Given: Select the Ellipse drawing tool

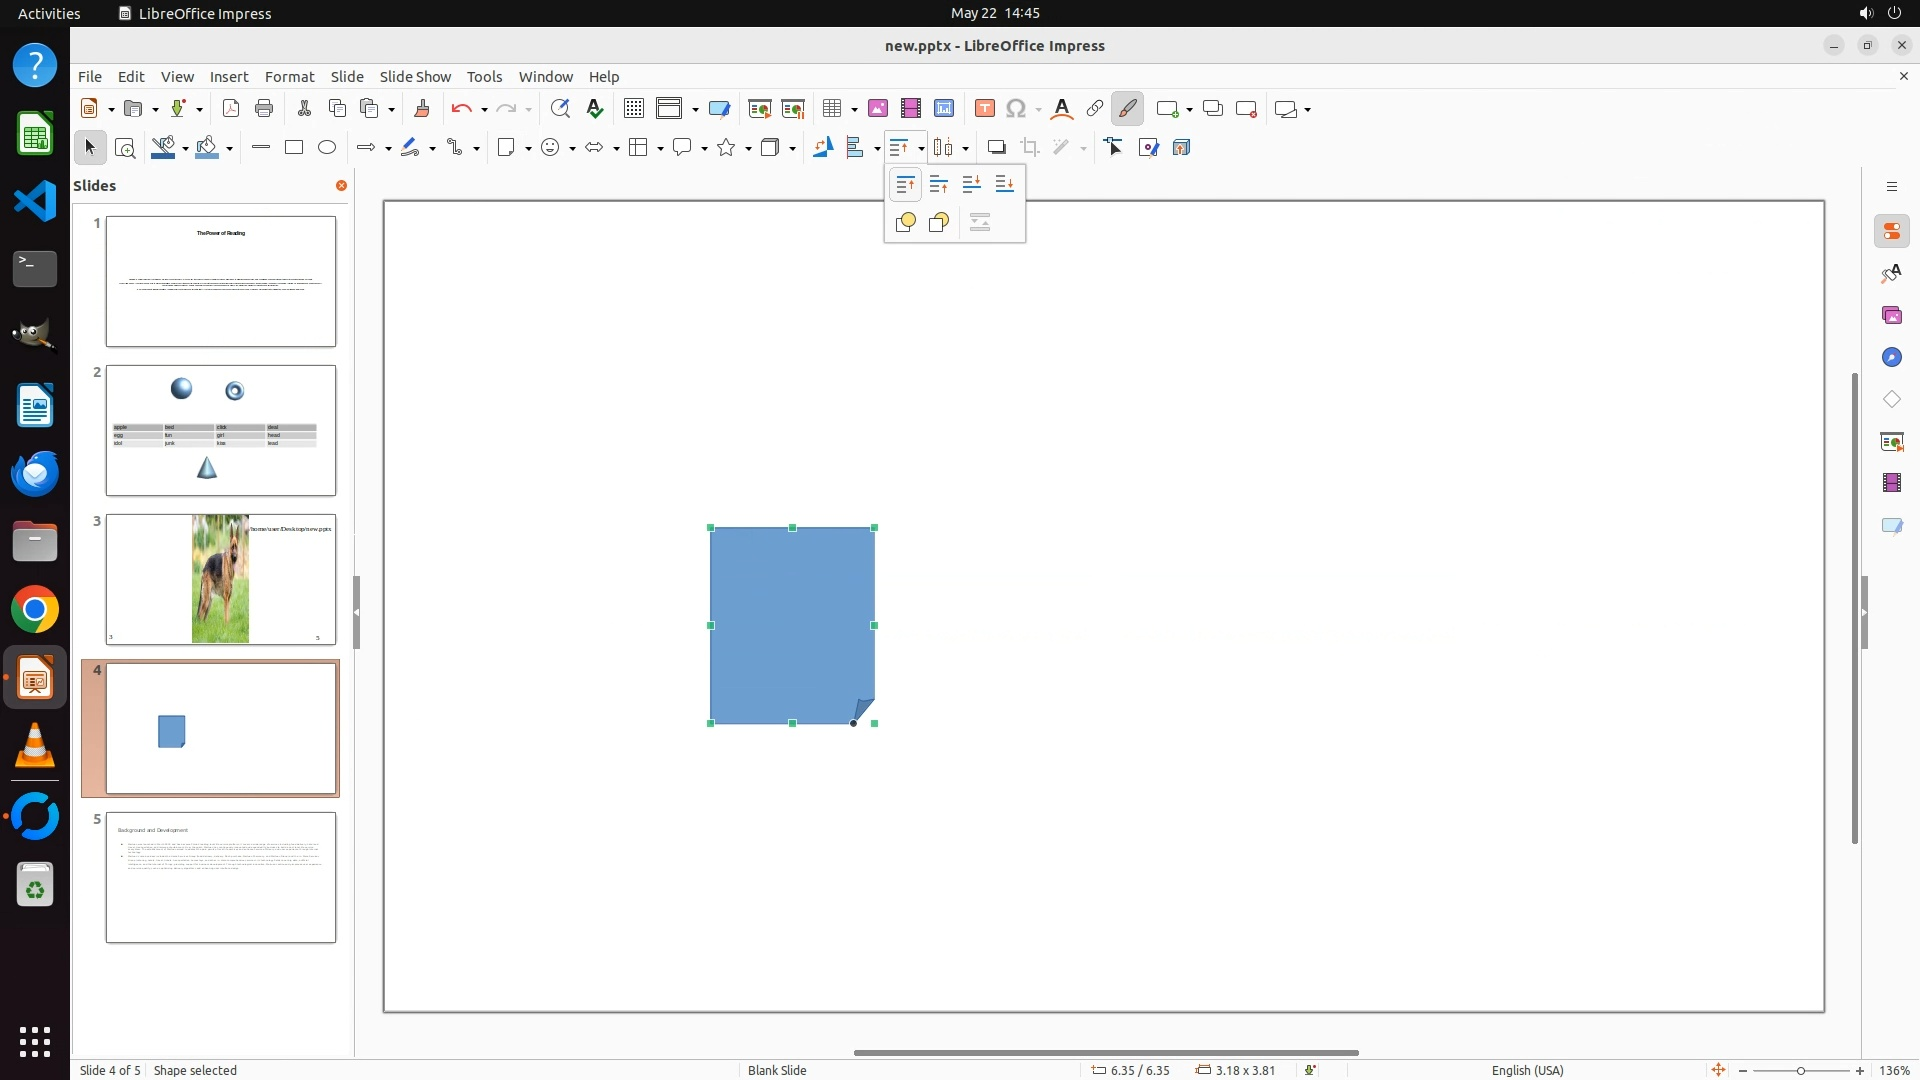Looking at the screenshot, I should click(x=327, y=148).
